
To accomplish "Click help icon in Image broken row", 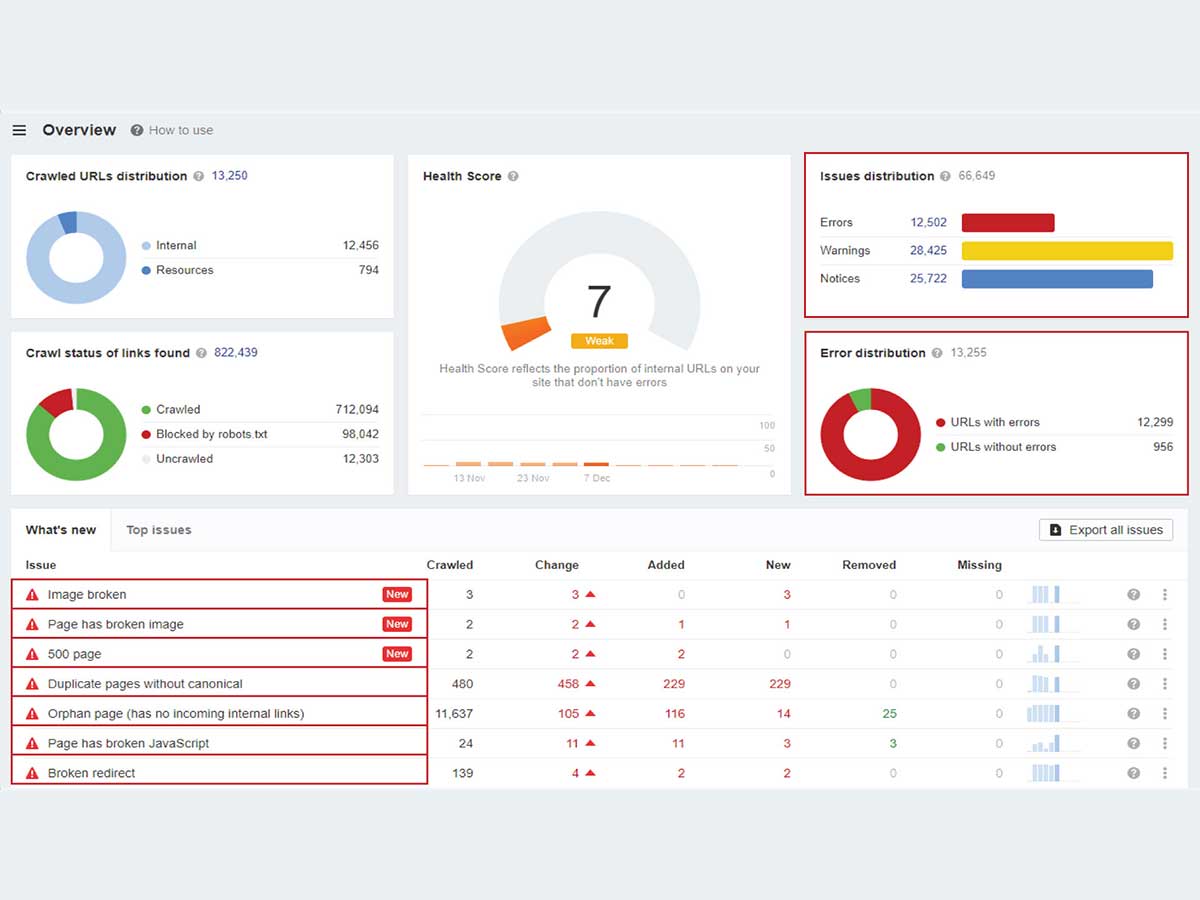I will (x=1133, y=594).
